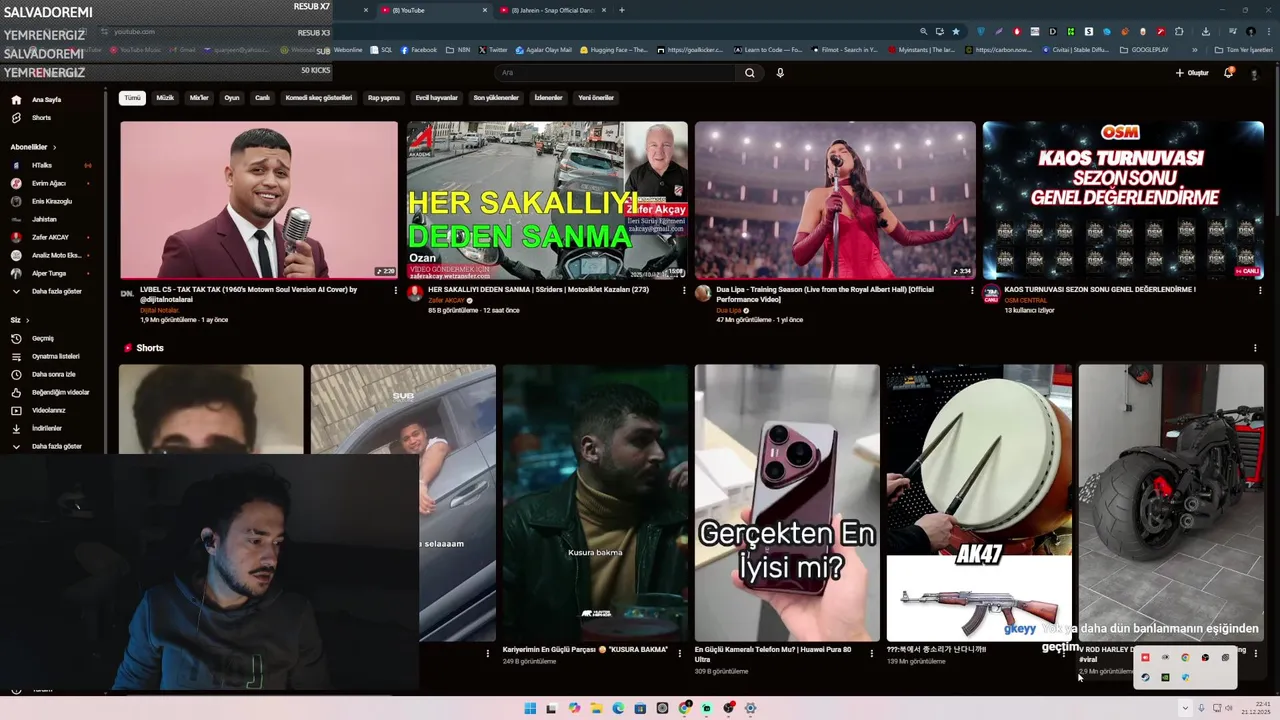Open the AK47 drum short
The height and width of the screenshot is (720, 1280).
coord(979,503)
